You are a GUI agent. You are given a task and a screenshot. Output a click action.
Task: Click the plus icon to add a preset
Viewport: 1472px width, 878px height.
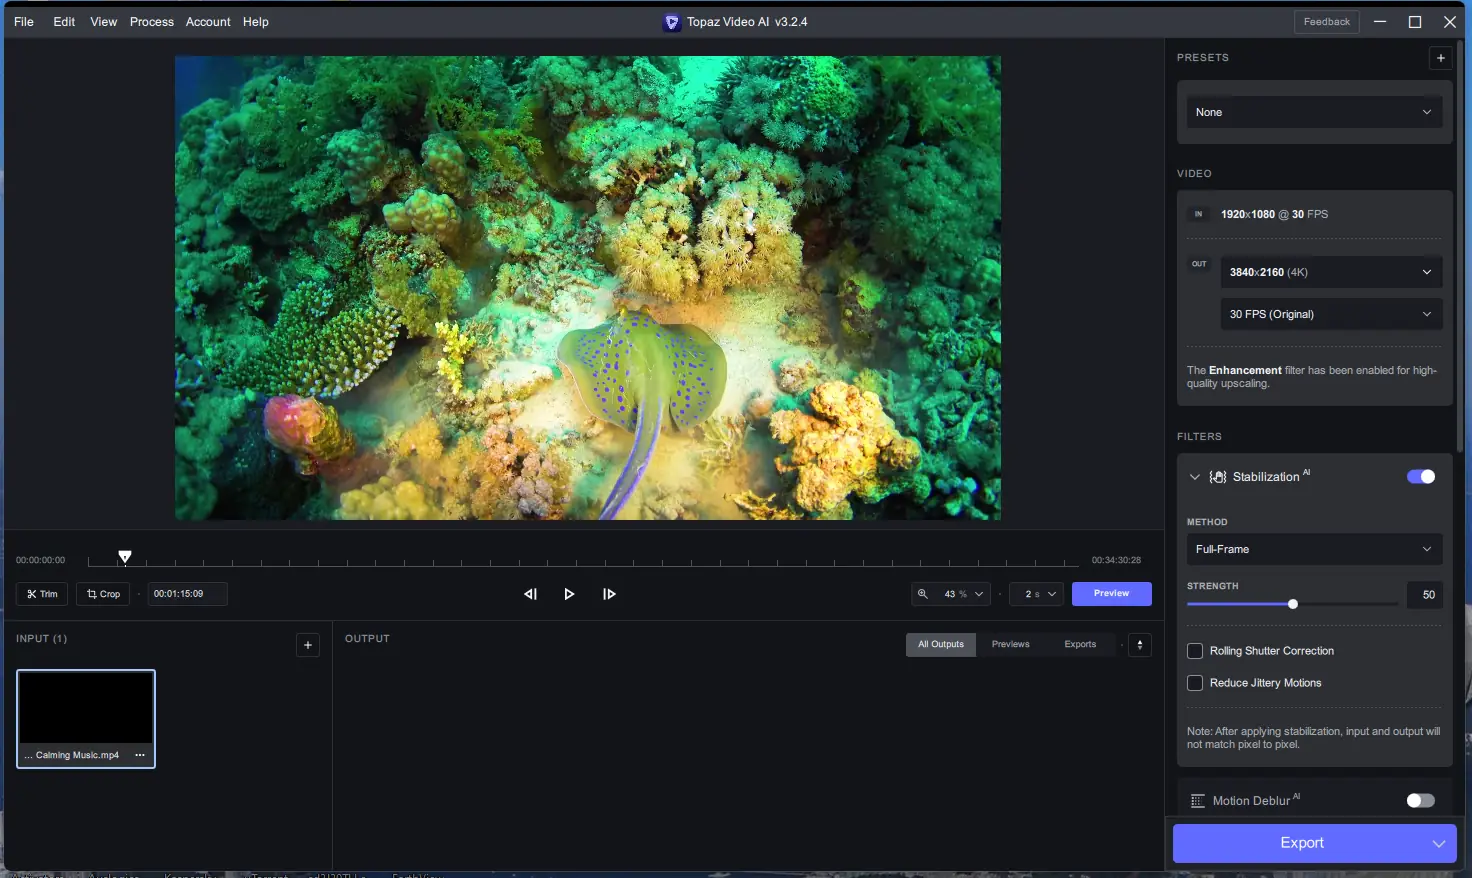pyautogui.click(x=1440, y=58)
